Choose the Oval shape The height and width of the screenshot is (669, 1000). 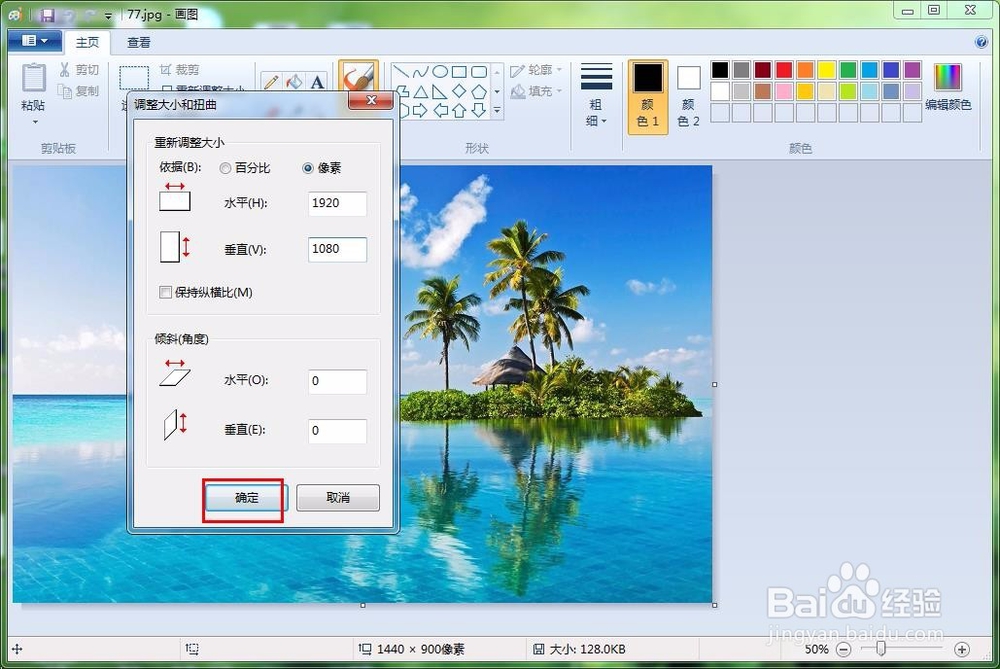point(440,71)
